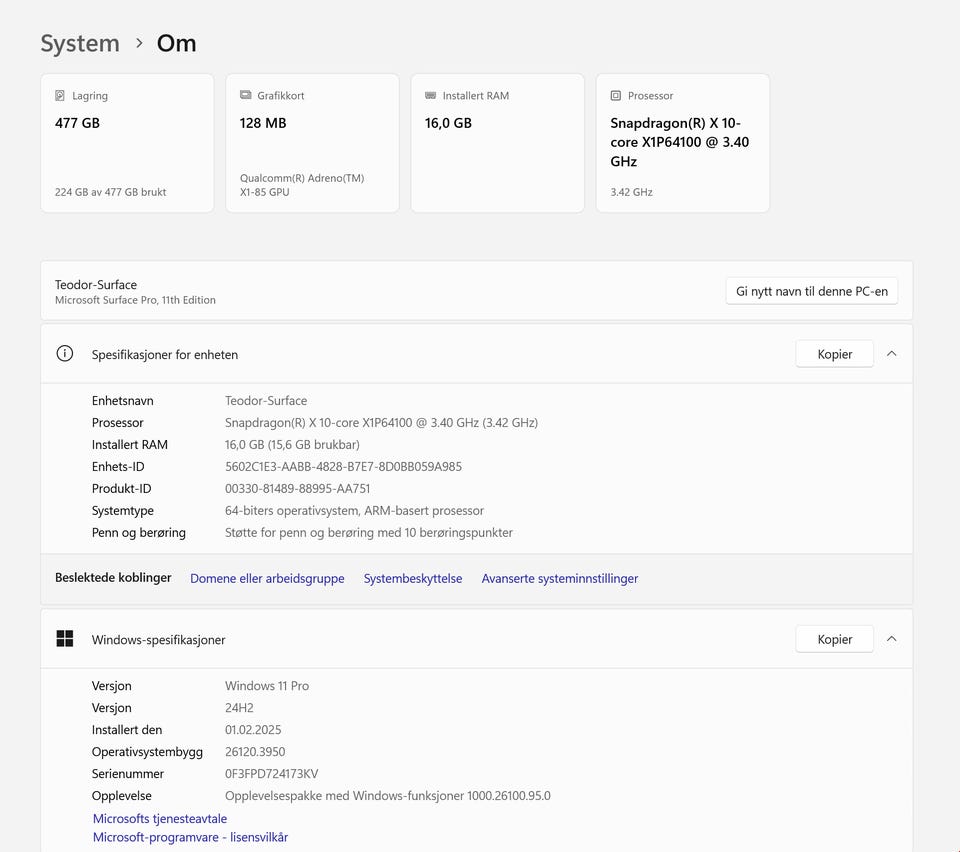Image resolution: width=960 pixels, height=852 pixels.
Task: Click the Installert RAM memory icon
Action: 431,96
